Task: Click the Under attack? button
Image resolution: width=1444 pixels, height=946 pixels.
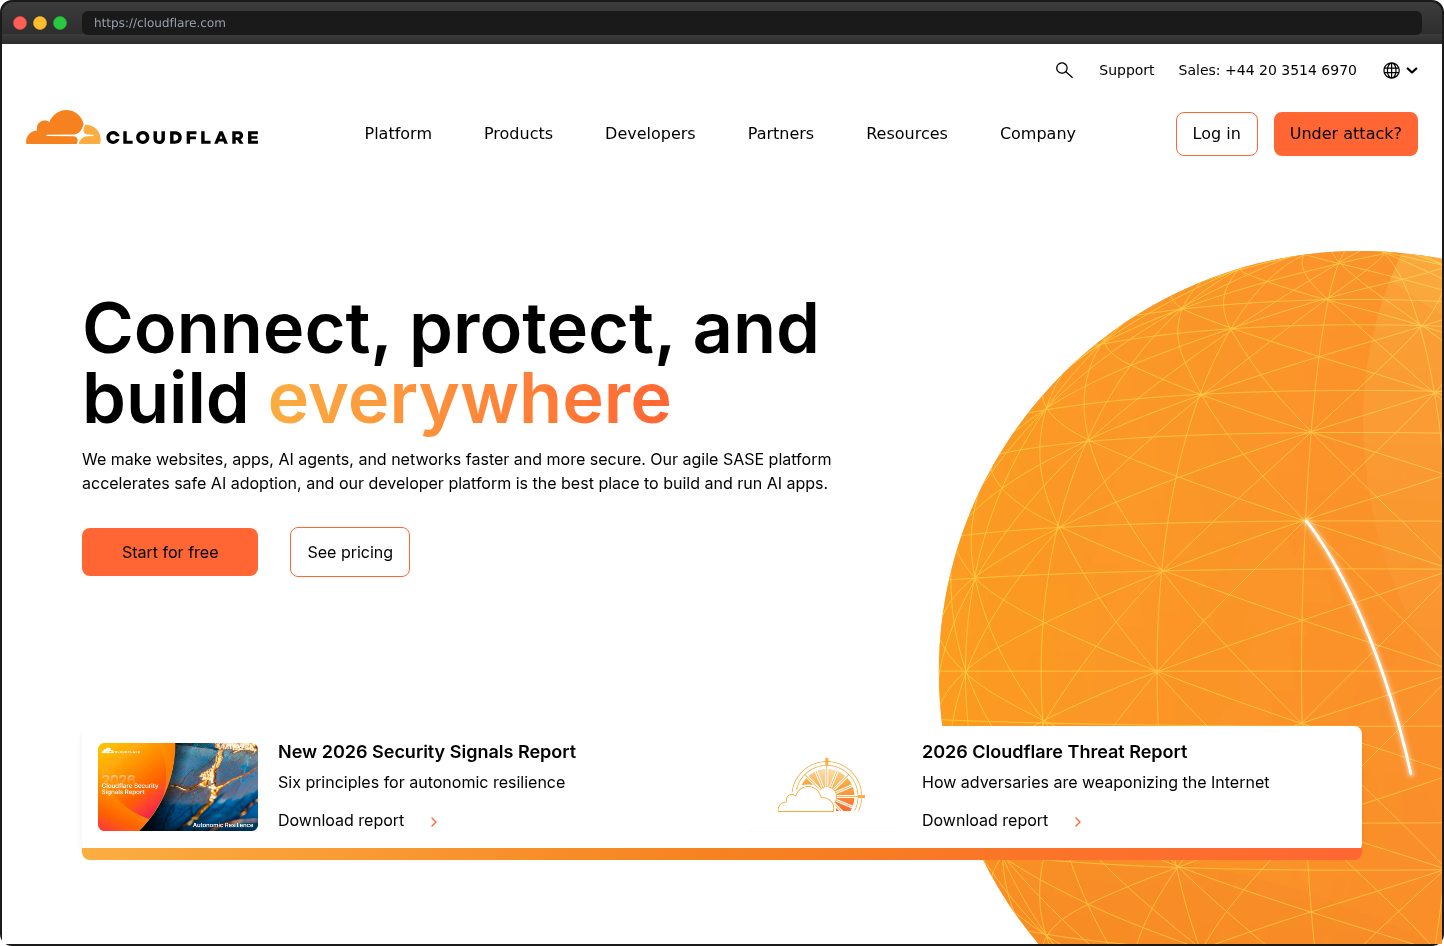Action: click(x=1345, y=133)
